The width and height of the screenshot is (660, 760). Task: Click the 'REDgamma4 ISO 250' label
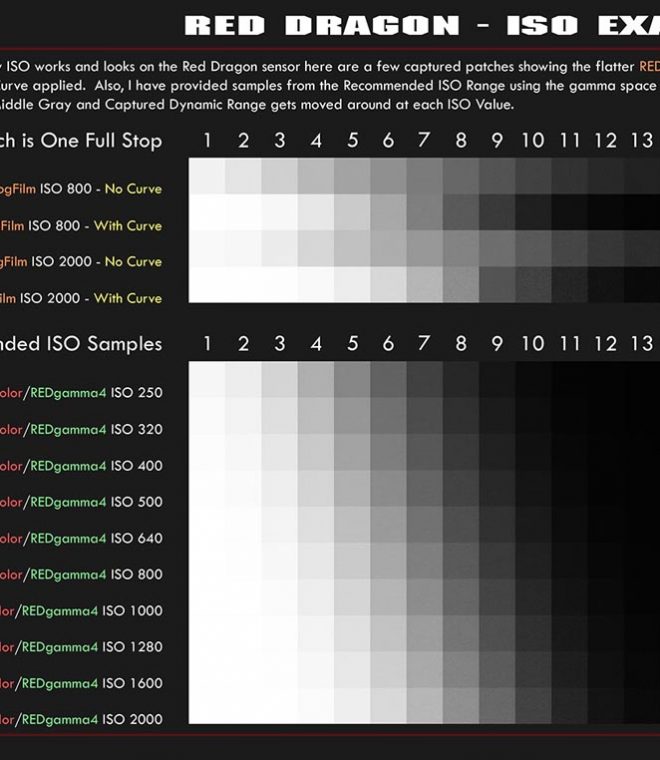[96, 393]
